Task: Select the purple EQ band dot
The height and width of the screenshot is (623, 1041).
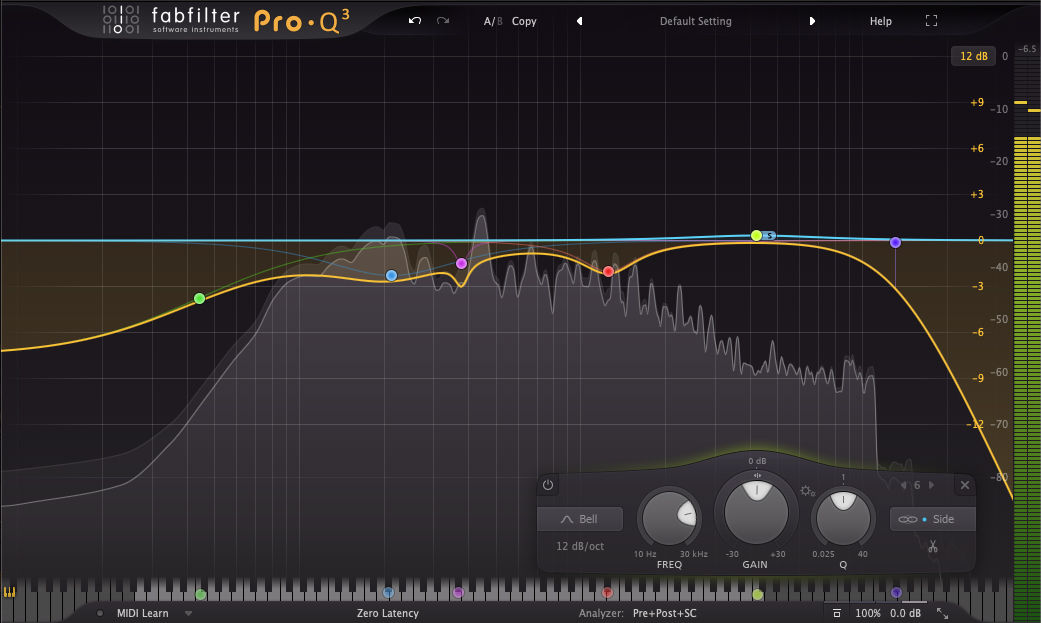Action: pyautogui.click(x=895, y=242)
